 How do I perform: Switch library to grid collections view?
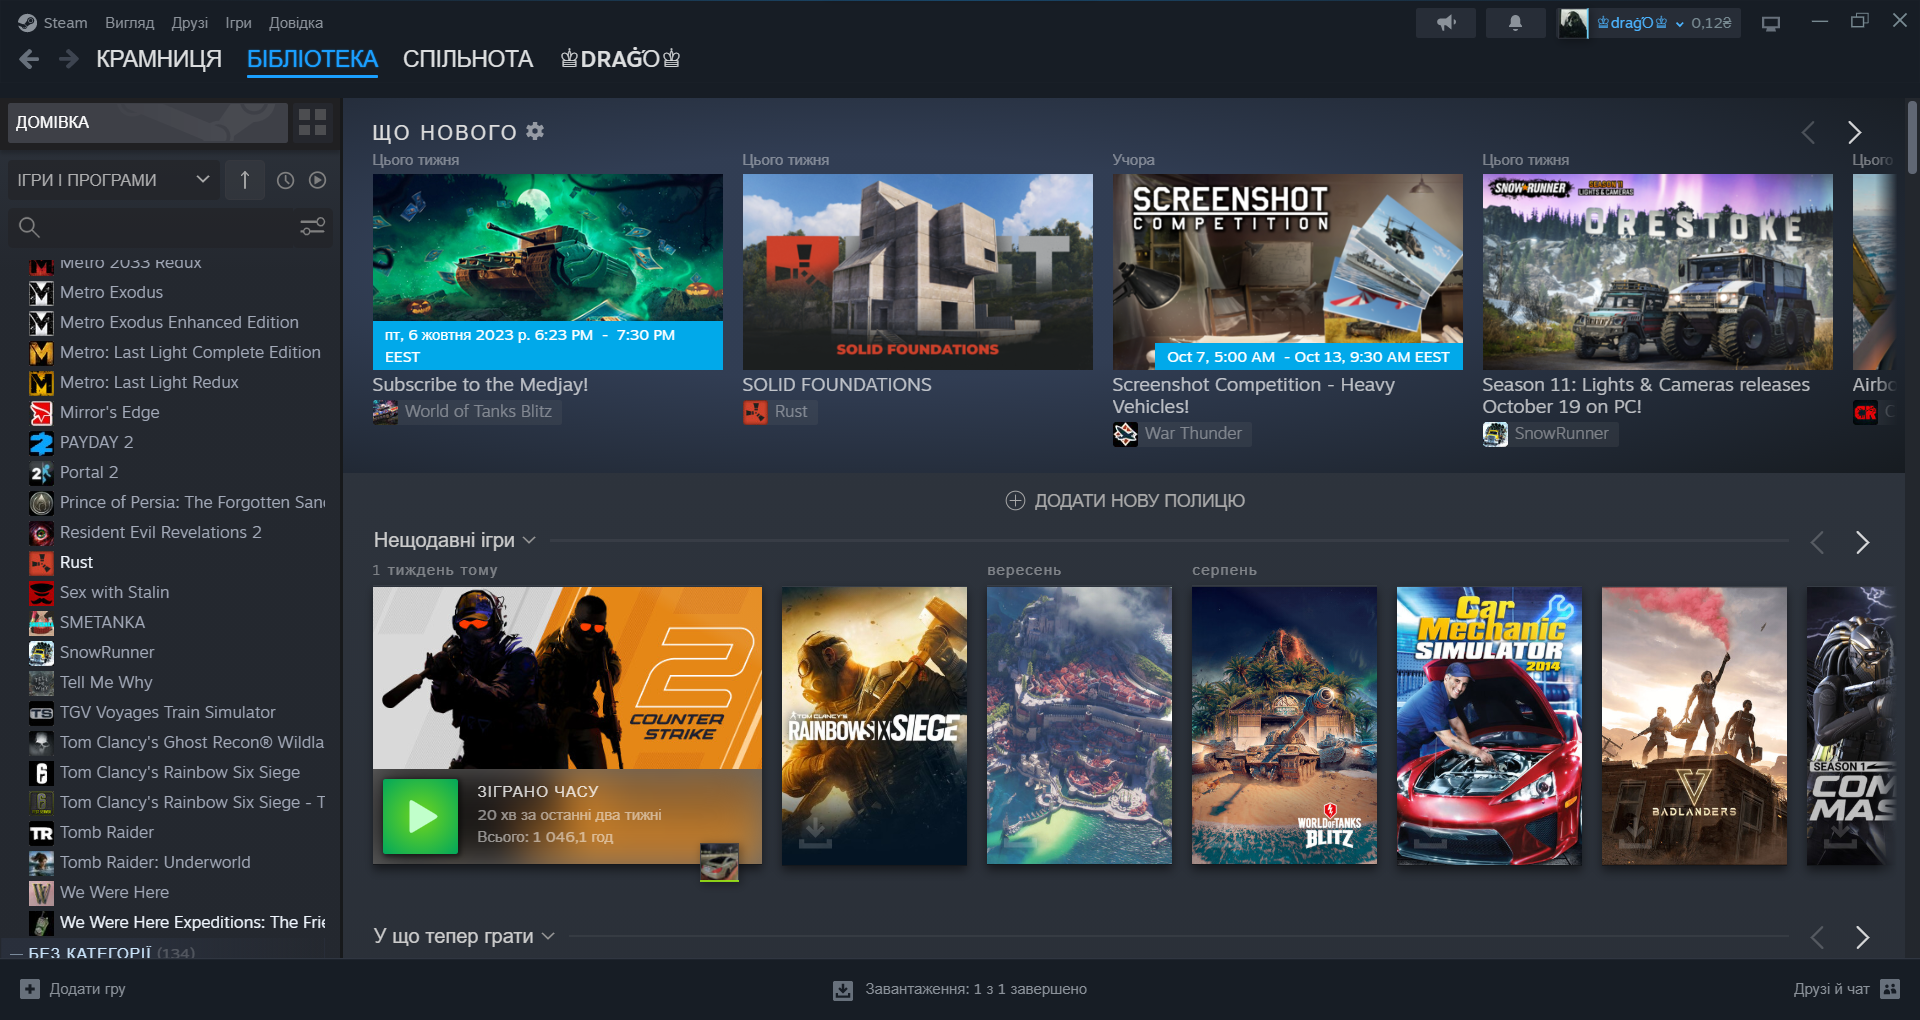tap(312, 122)
